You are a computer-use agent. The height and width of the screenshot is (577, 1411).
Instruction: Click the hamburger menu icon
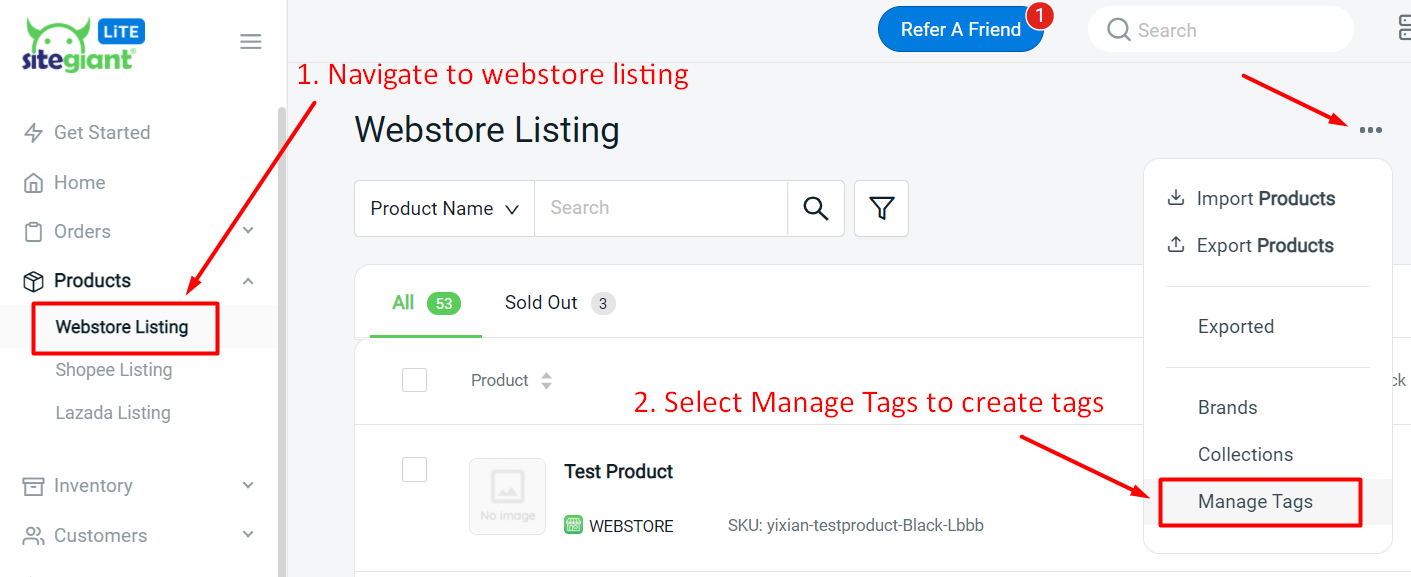tap(251, 41)
